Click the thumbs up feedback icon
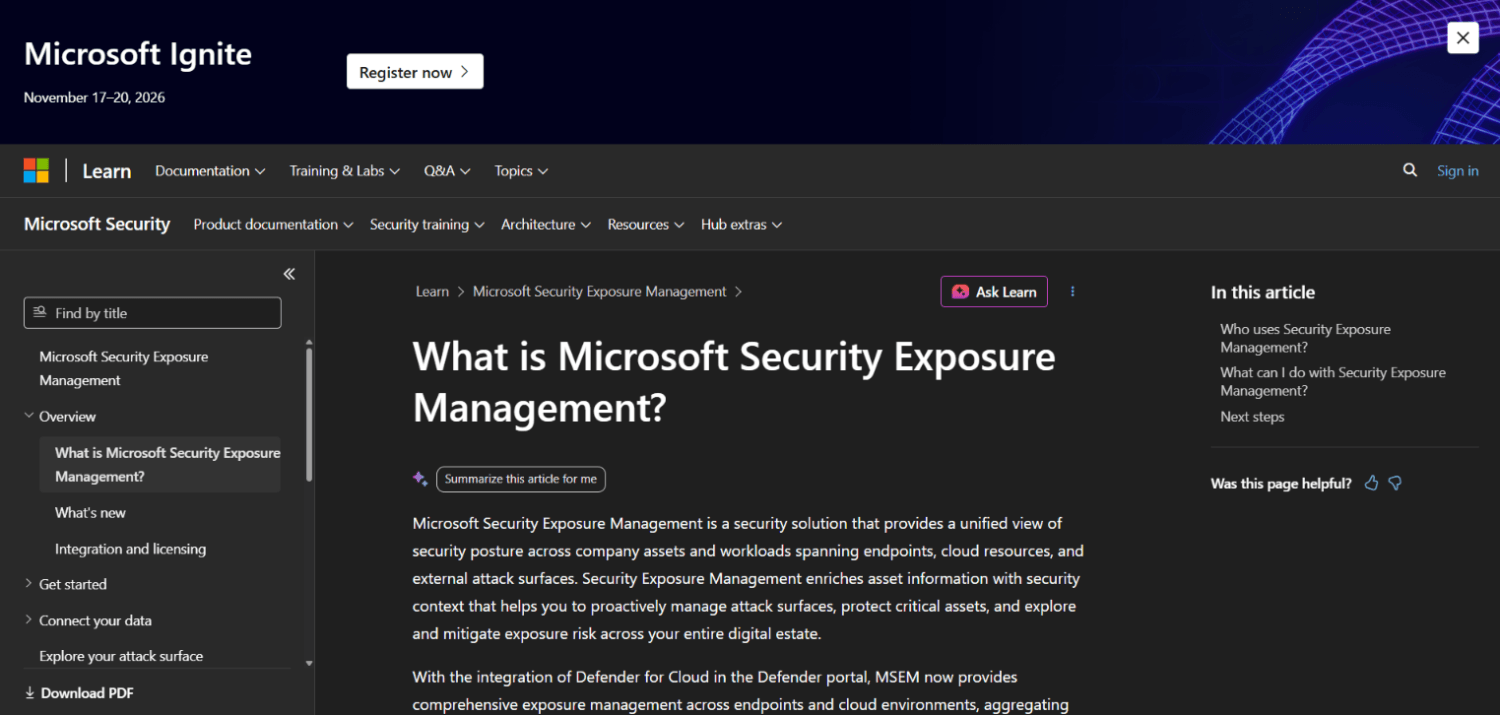Viewport: 1500px width, 715px height. [x=1371, y=483]
